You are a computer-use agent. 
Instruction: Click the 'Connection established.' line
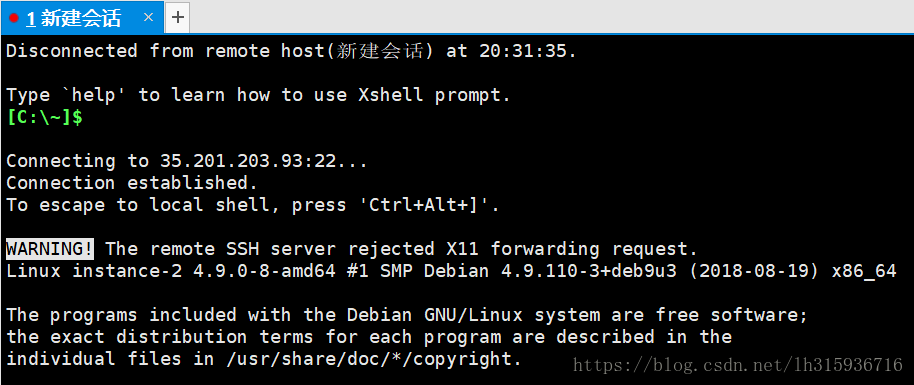[132, 183]
